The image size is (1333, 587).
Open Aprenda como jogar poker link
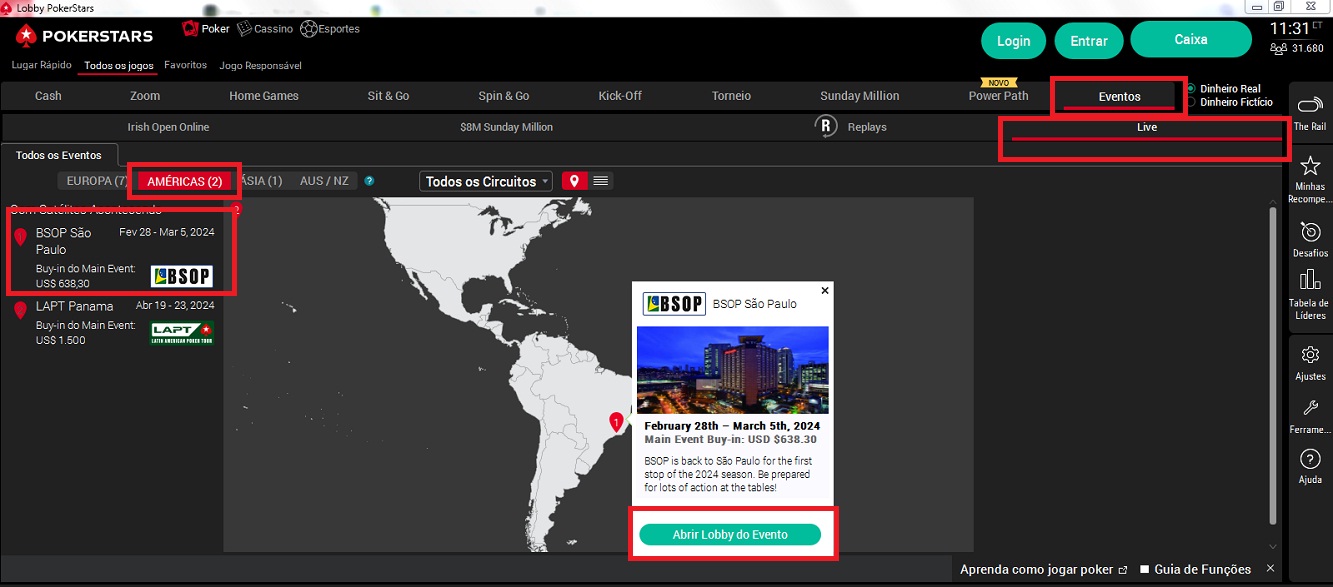point(1043,569)
